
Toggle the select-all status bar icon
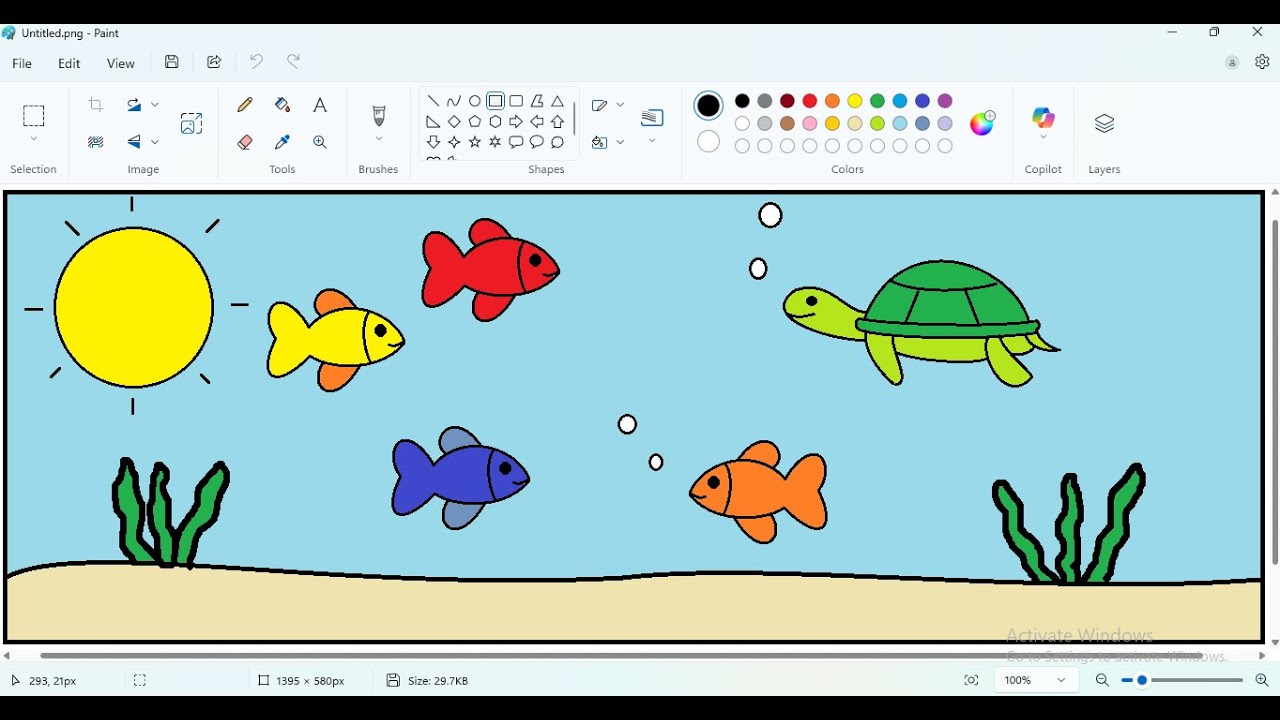140,681
